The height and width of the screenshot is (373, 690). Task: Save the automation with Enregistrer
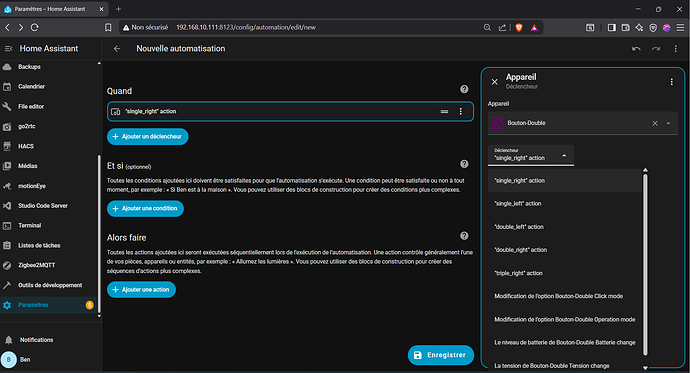pyautogui.click(x=440, y=355)
